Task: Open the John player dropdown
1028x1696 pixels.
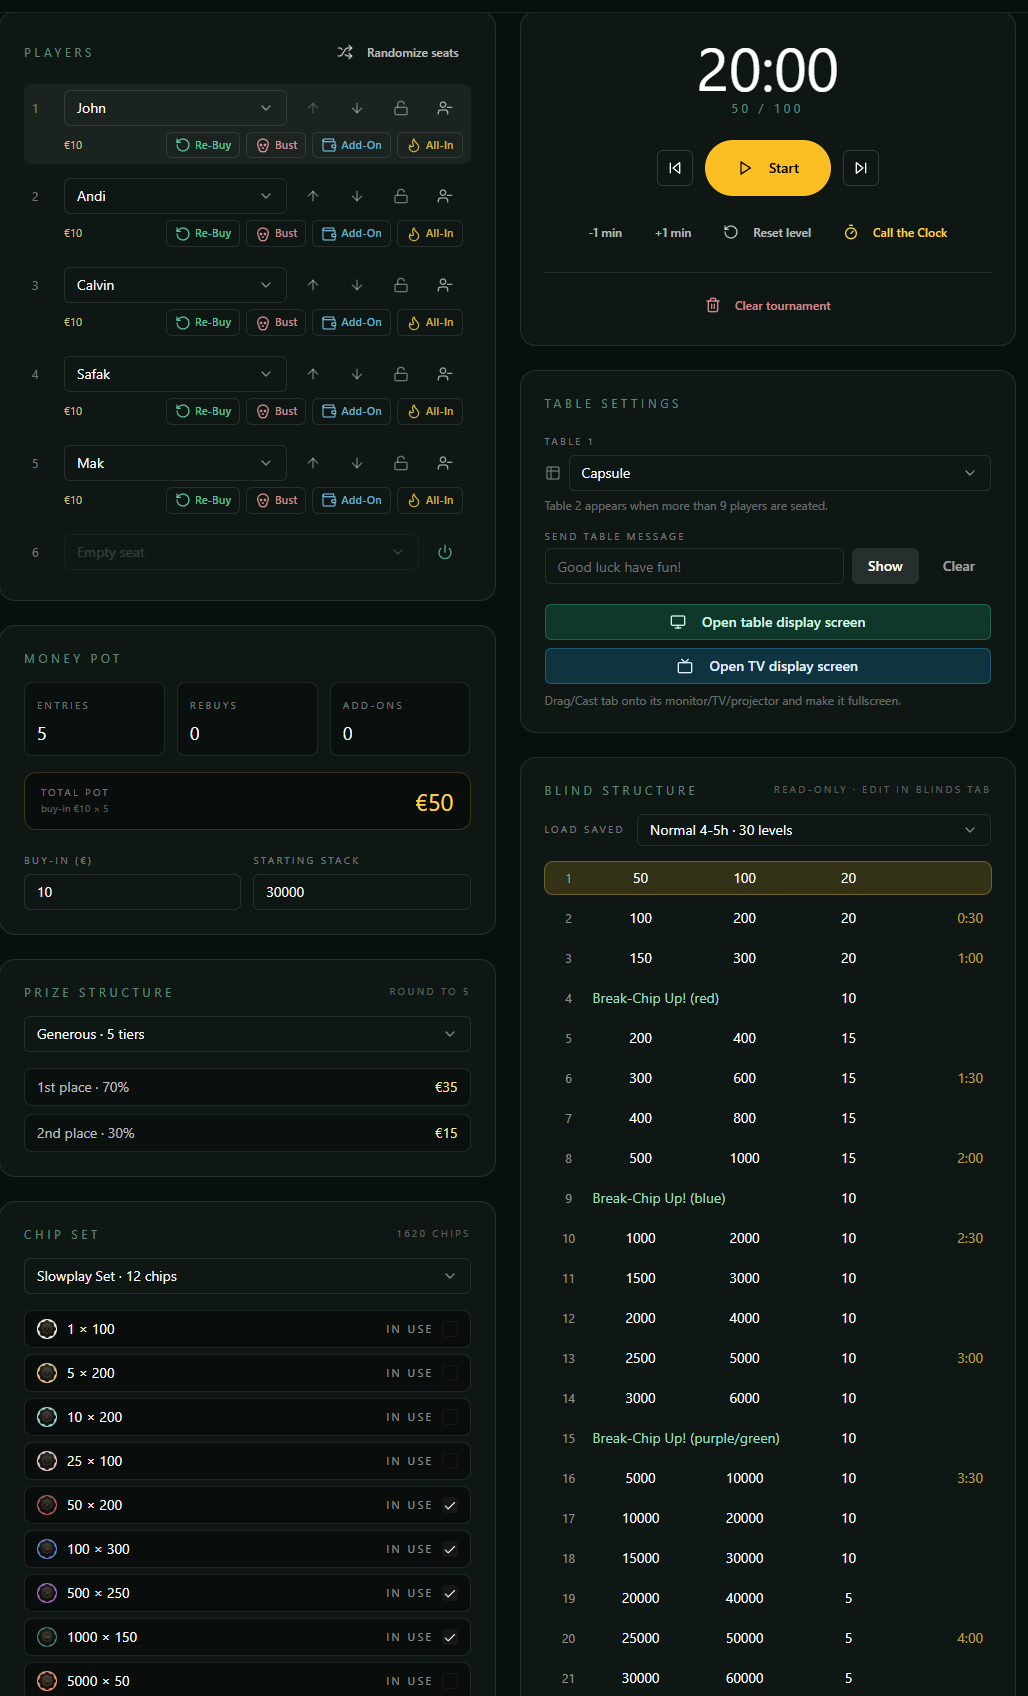Action: [175, 108]
